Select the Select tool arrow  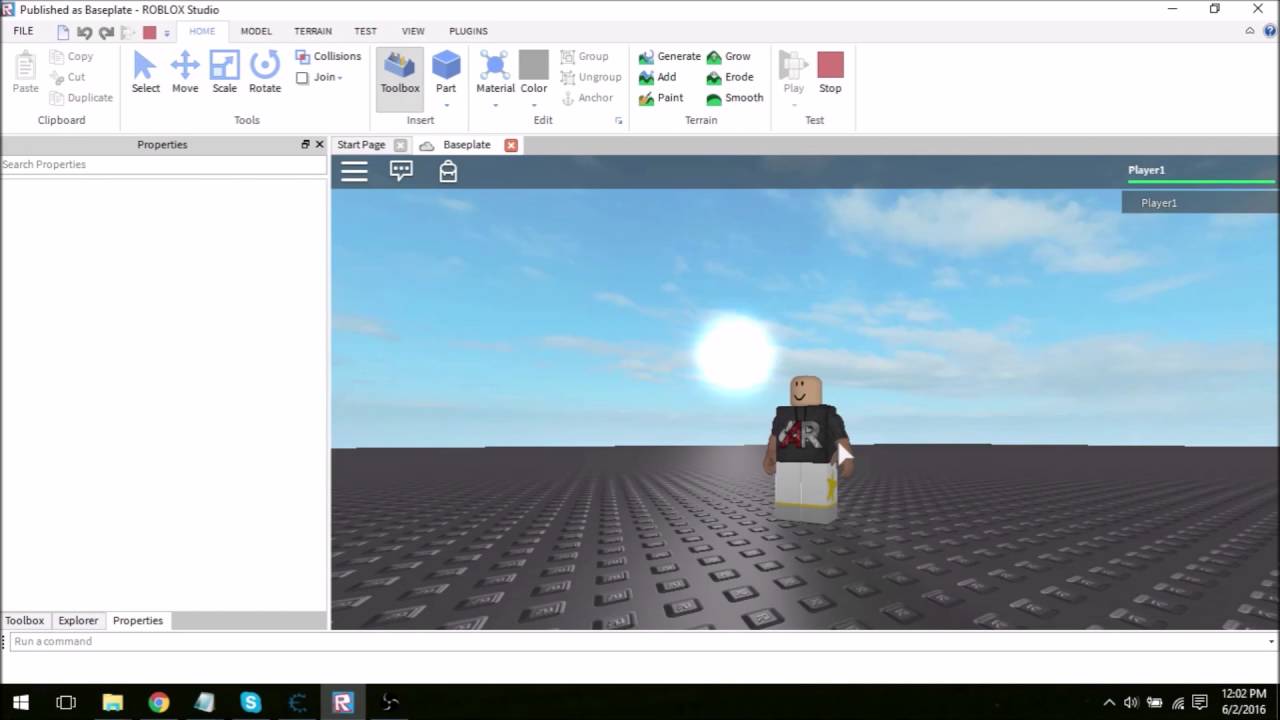(x=145, y=72)
